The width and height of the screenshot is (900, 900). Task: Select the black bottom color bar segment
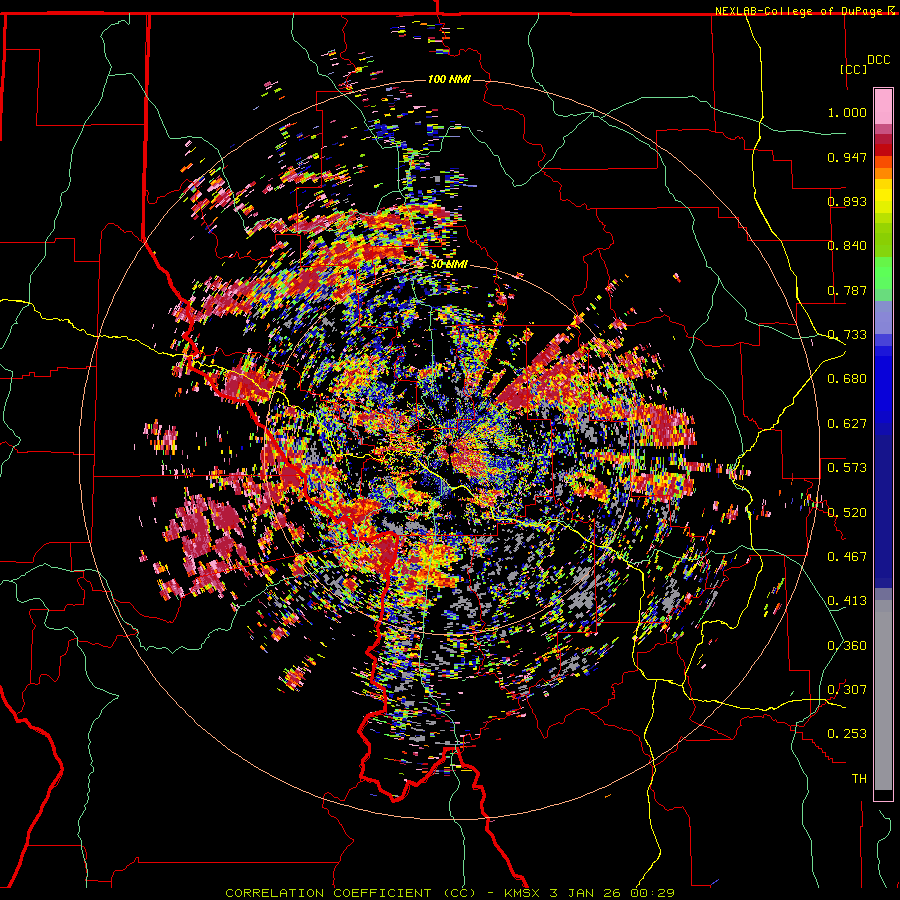click(x=883, y=795)
